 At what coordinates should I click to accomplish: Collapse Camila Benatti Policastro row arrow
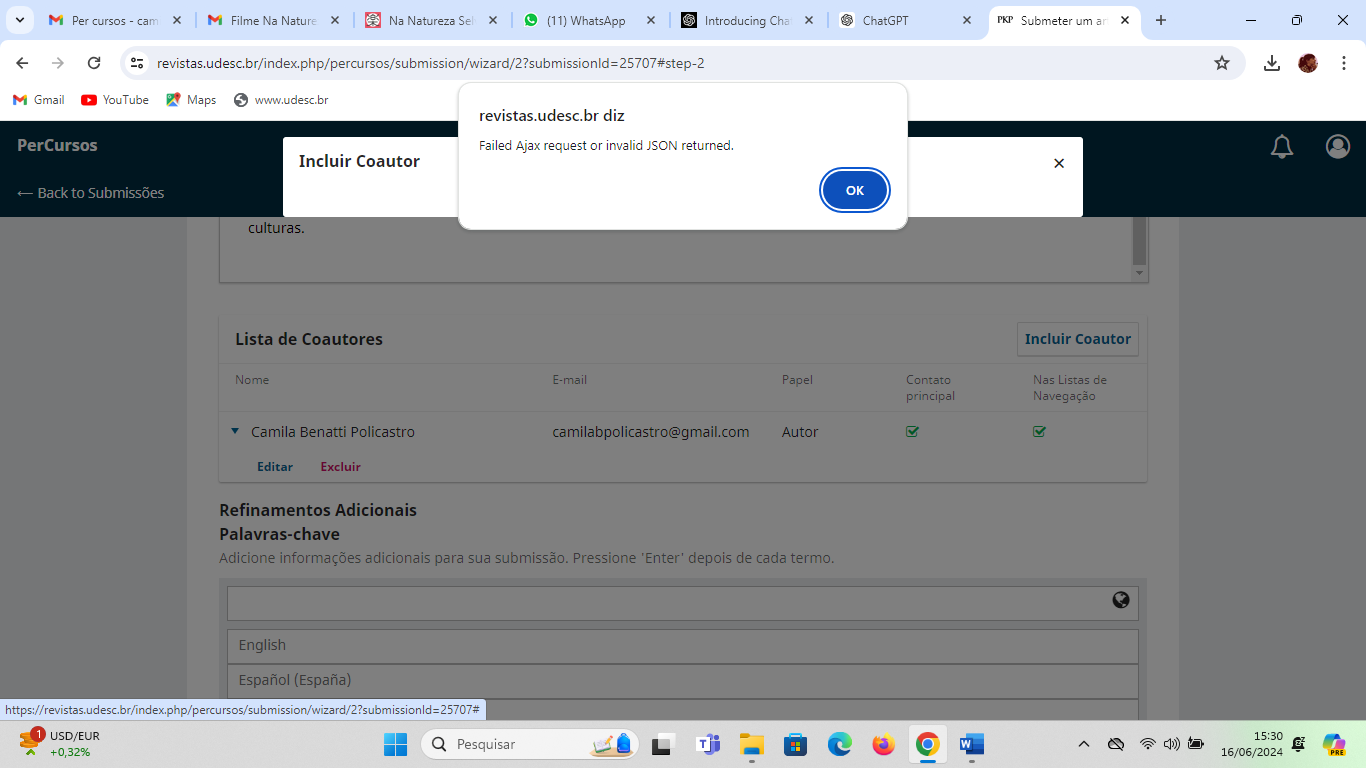[235, 431]
